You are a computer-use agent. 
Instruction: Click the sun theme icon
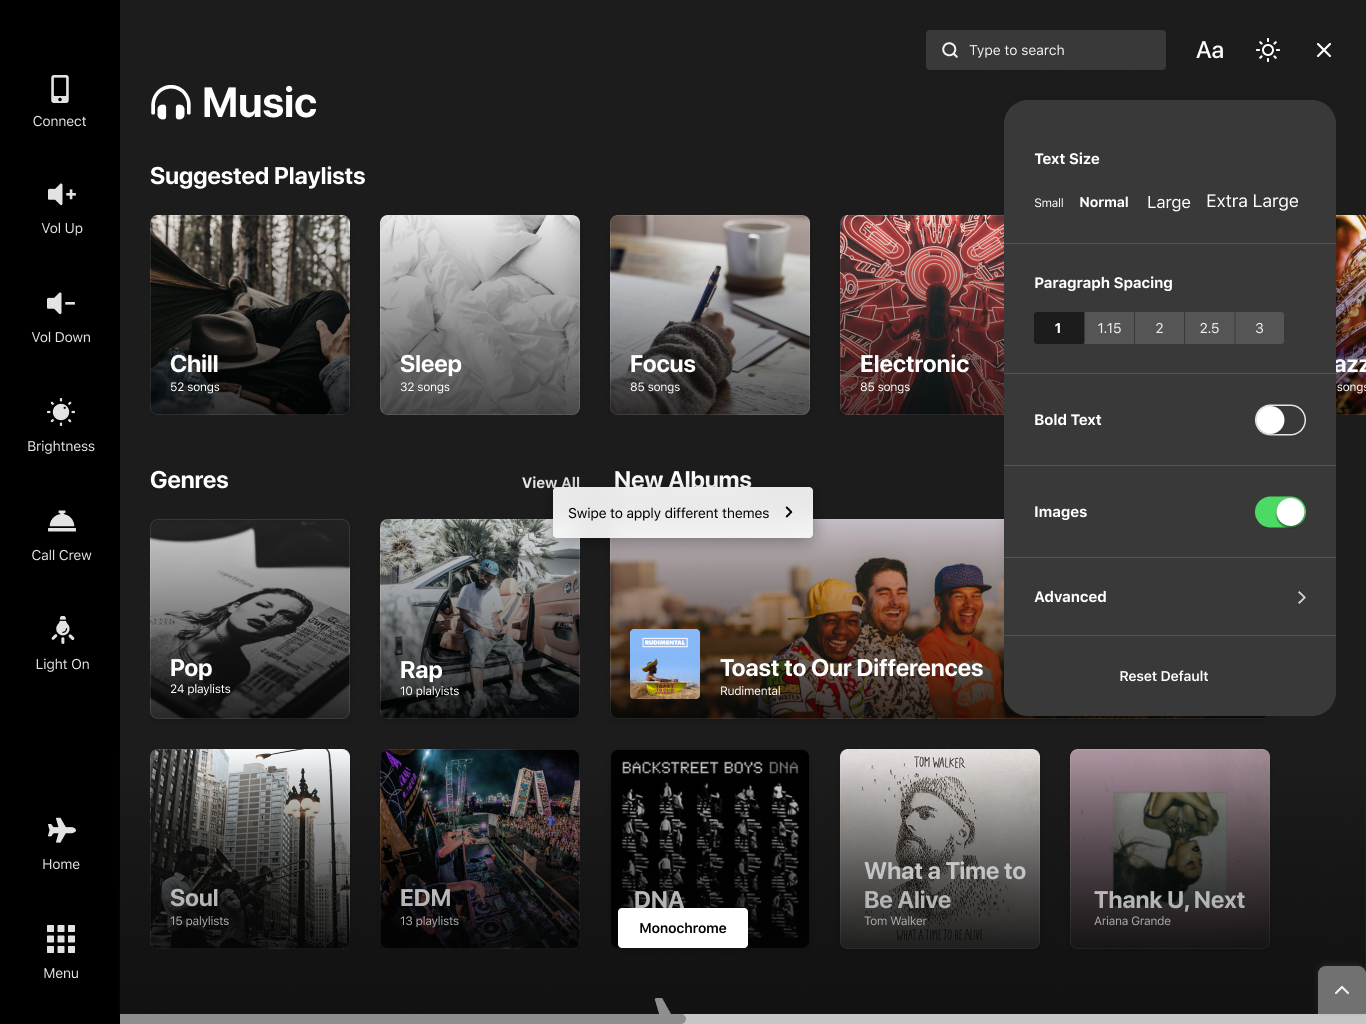coord(1268,50)
